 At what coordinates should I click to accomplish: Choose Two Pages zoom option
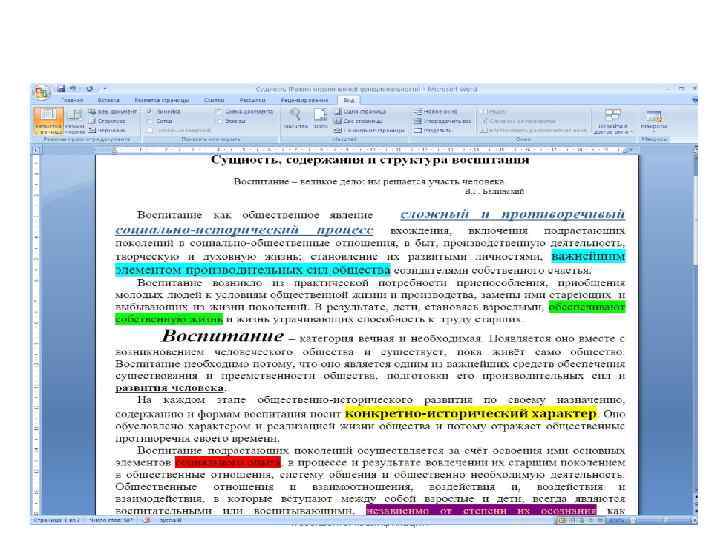[359, 121]
